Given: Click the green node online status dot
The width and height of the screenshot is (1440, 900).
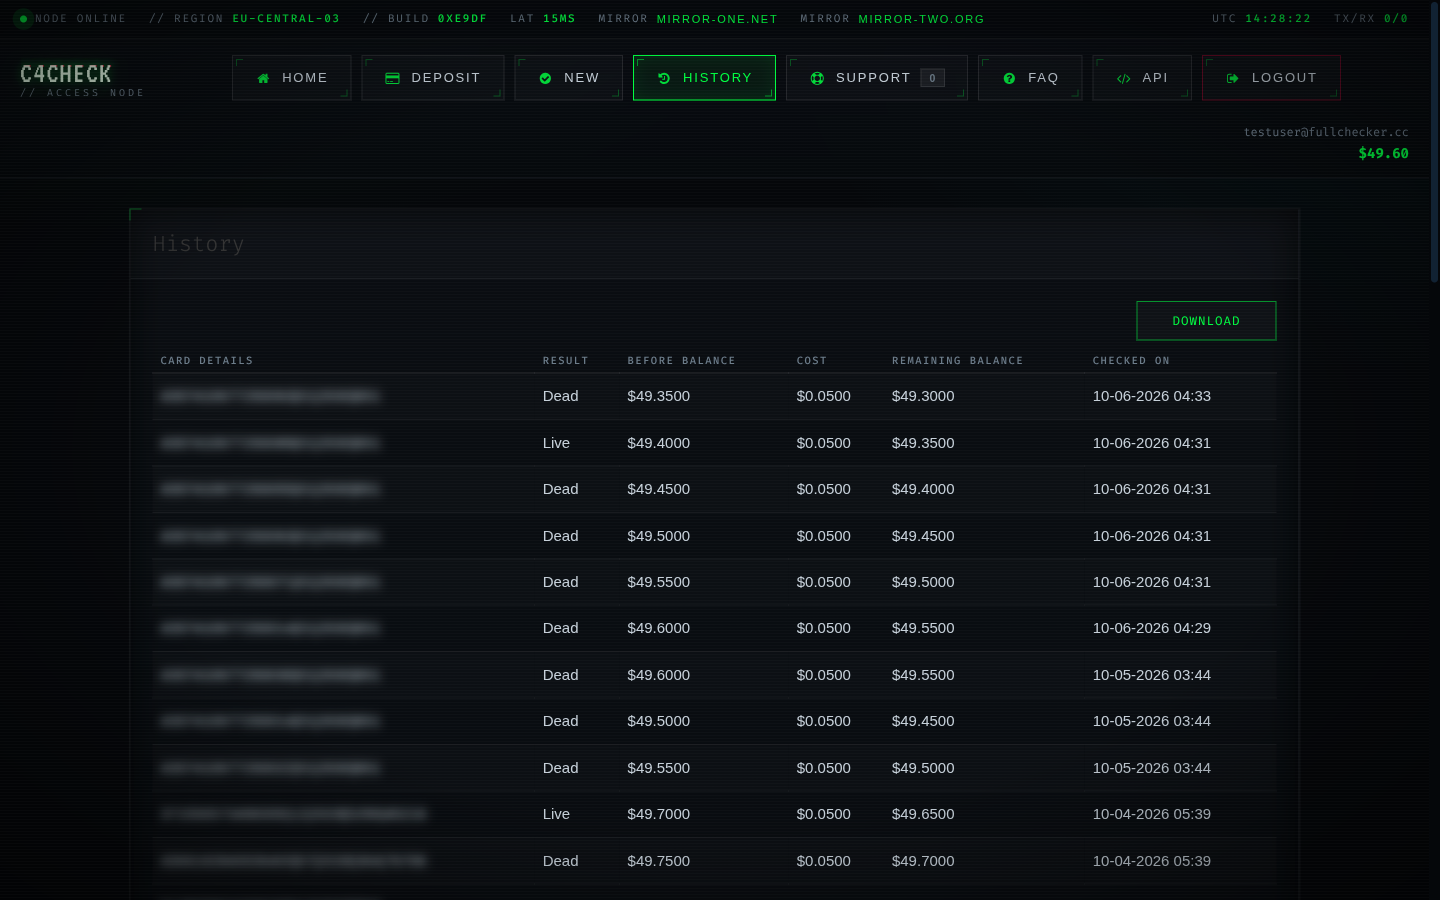Looking at the screenshot, I should (x=23, y=19).
